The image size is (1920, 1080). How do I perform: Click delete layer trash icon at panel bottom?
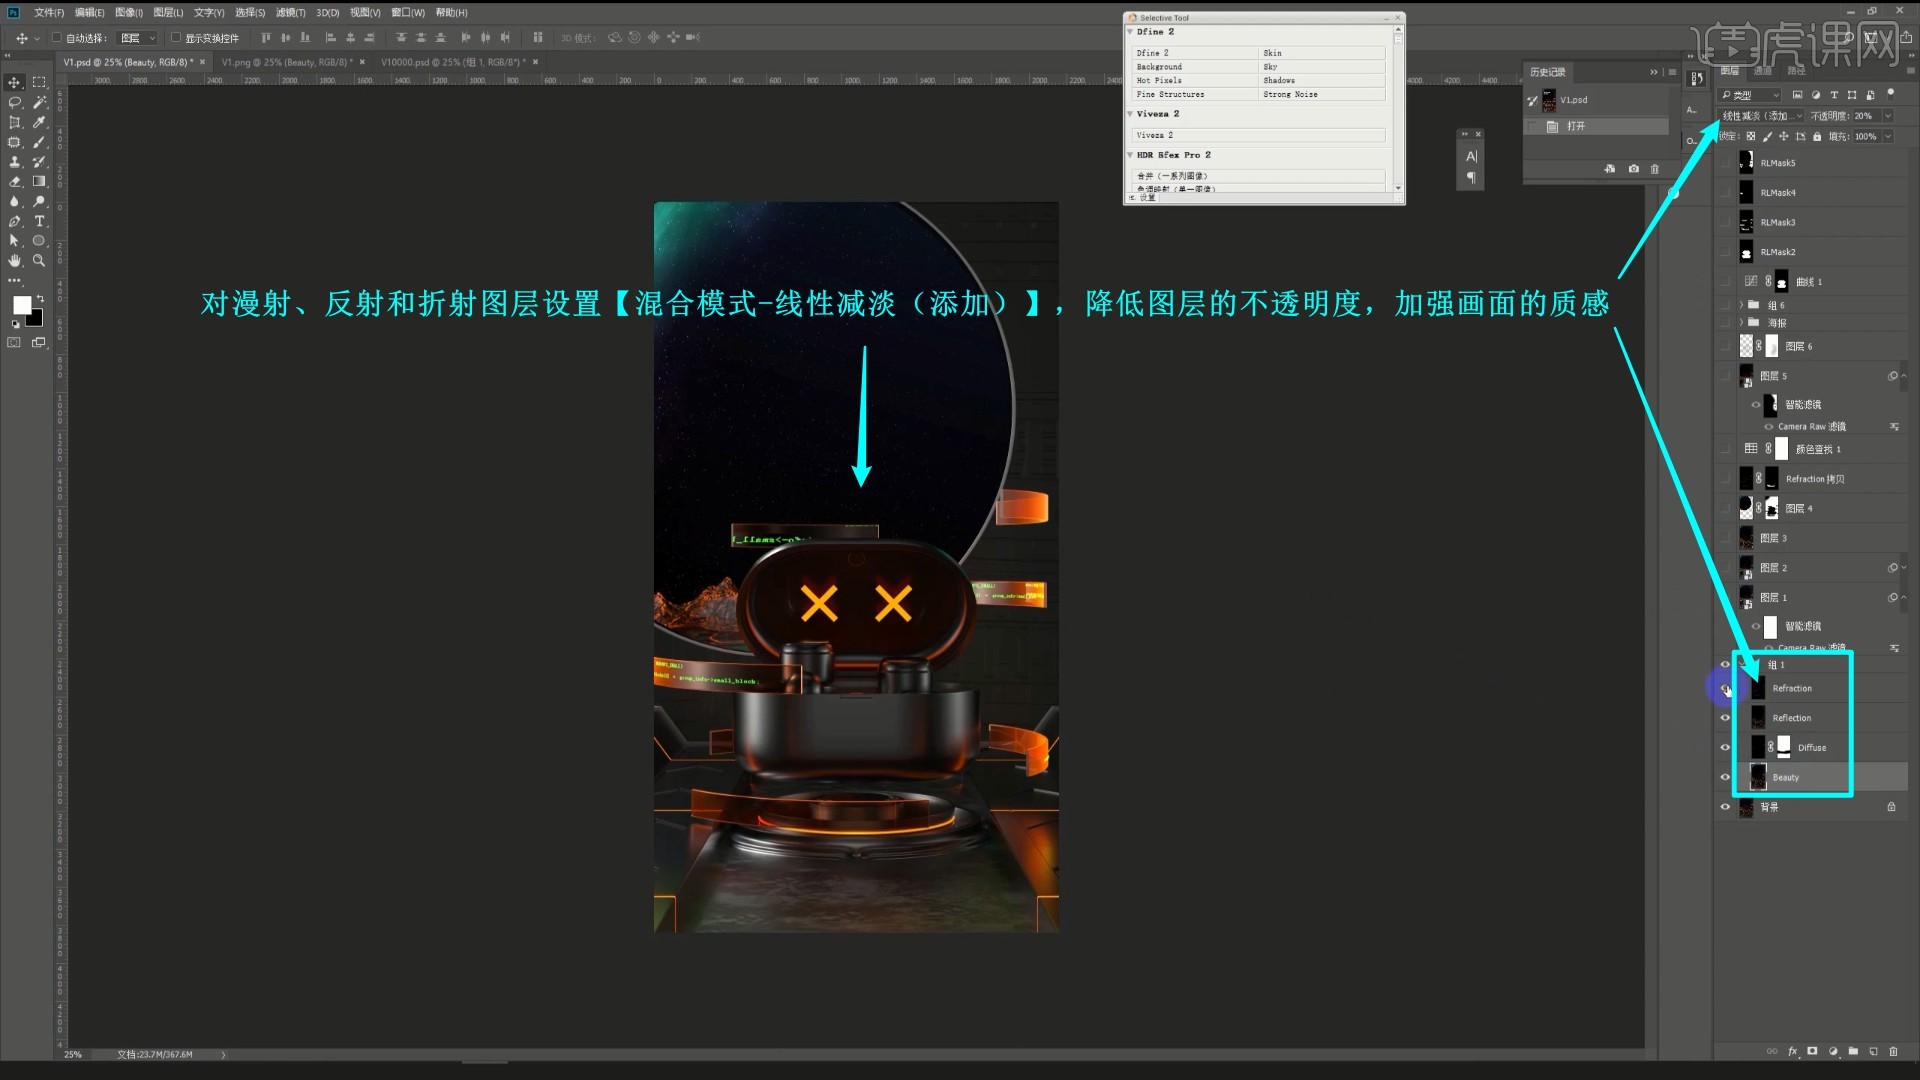[1893, 1052]
